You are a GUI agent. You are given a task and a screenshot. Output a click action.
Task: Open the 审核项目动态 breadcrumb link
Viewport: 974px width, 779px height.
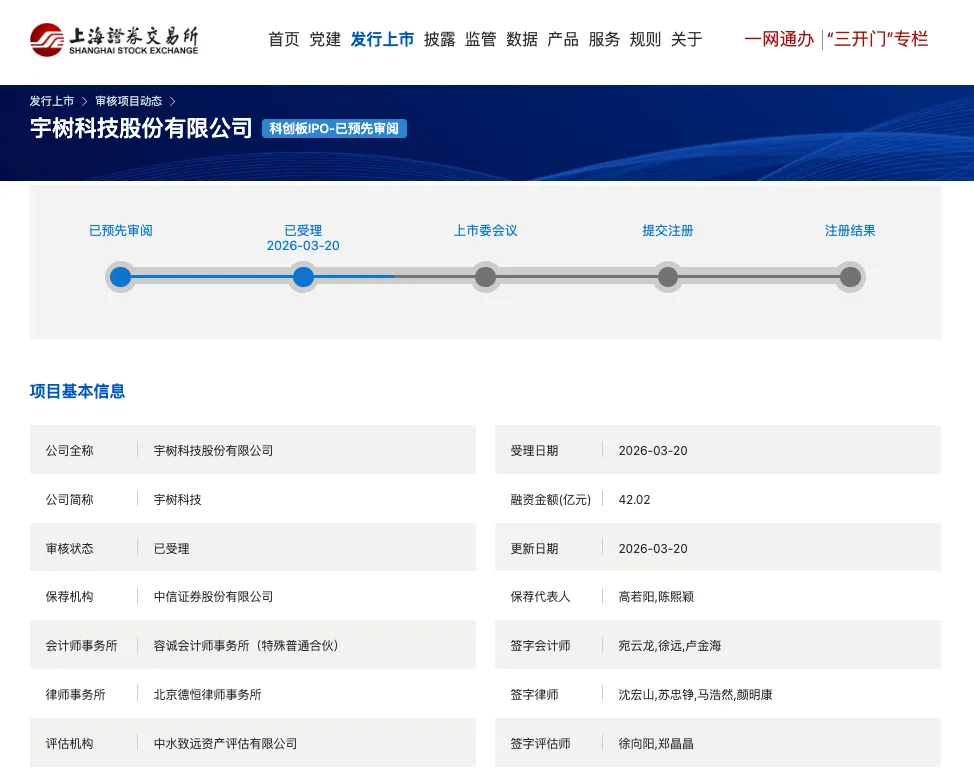click(x=130, y=100)
